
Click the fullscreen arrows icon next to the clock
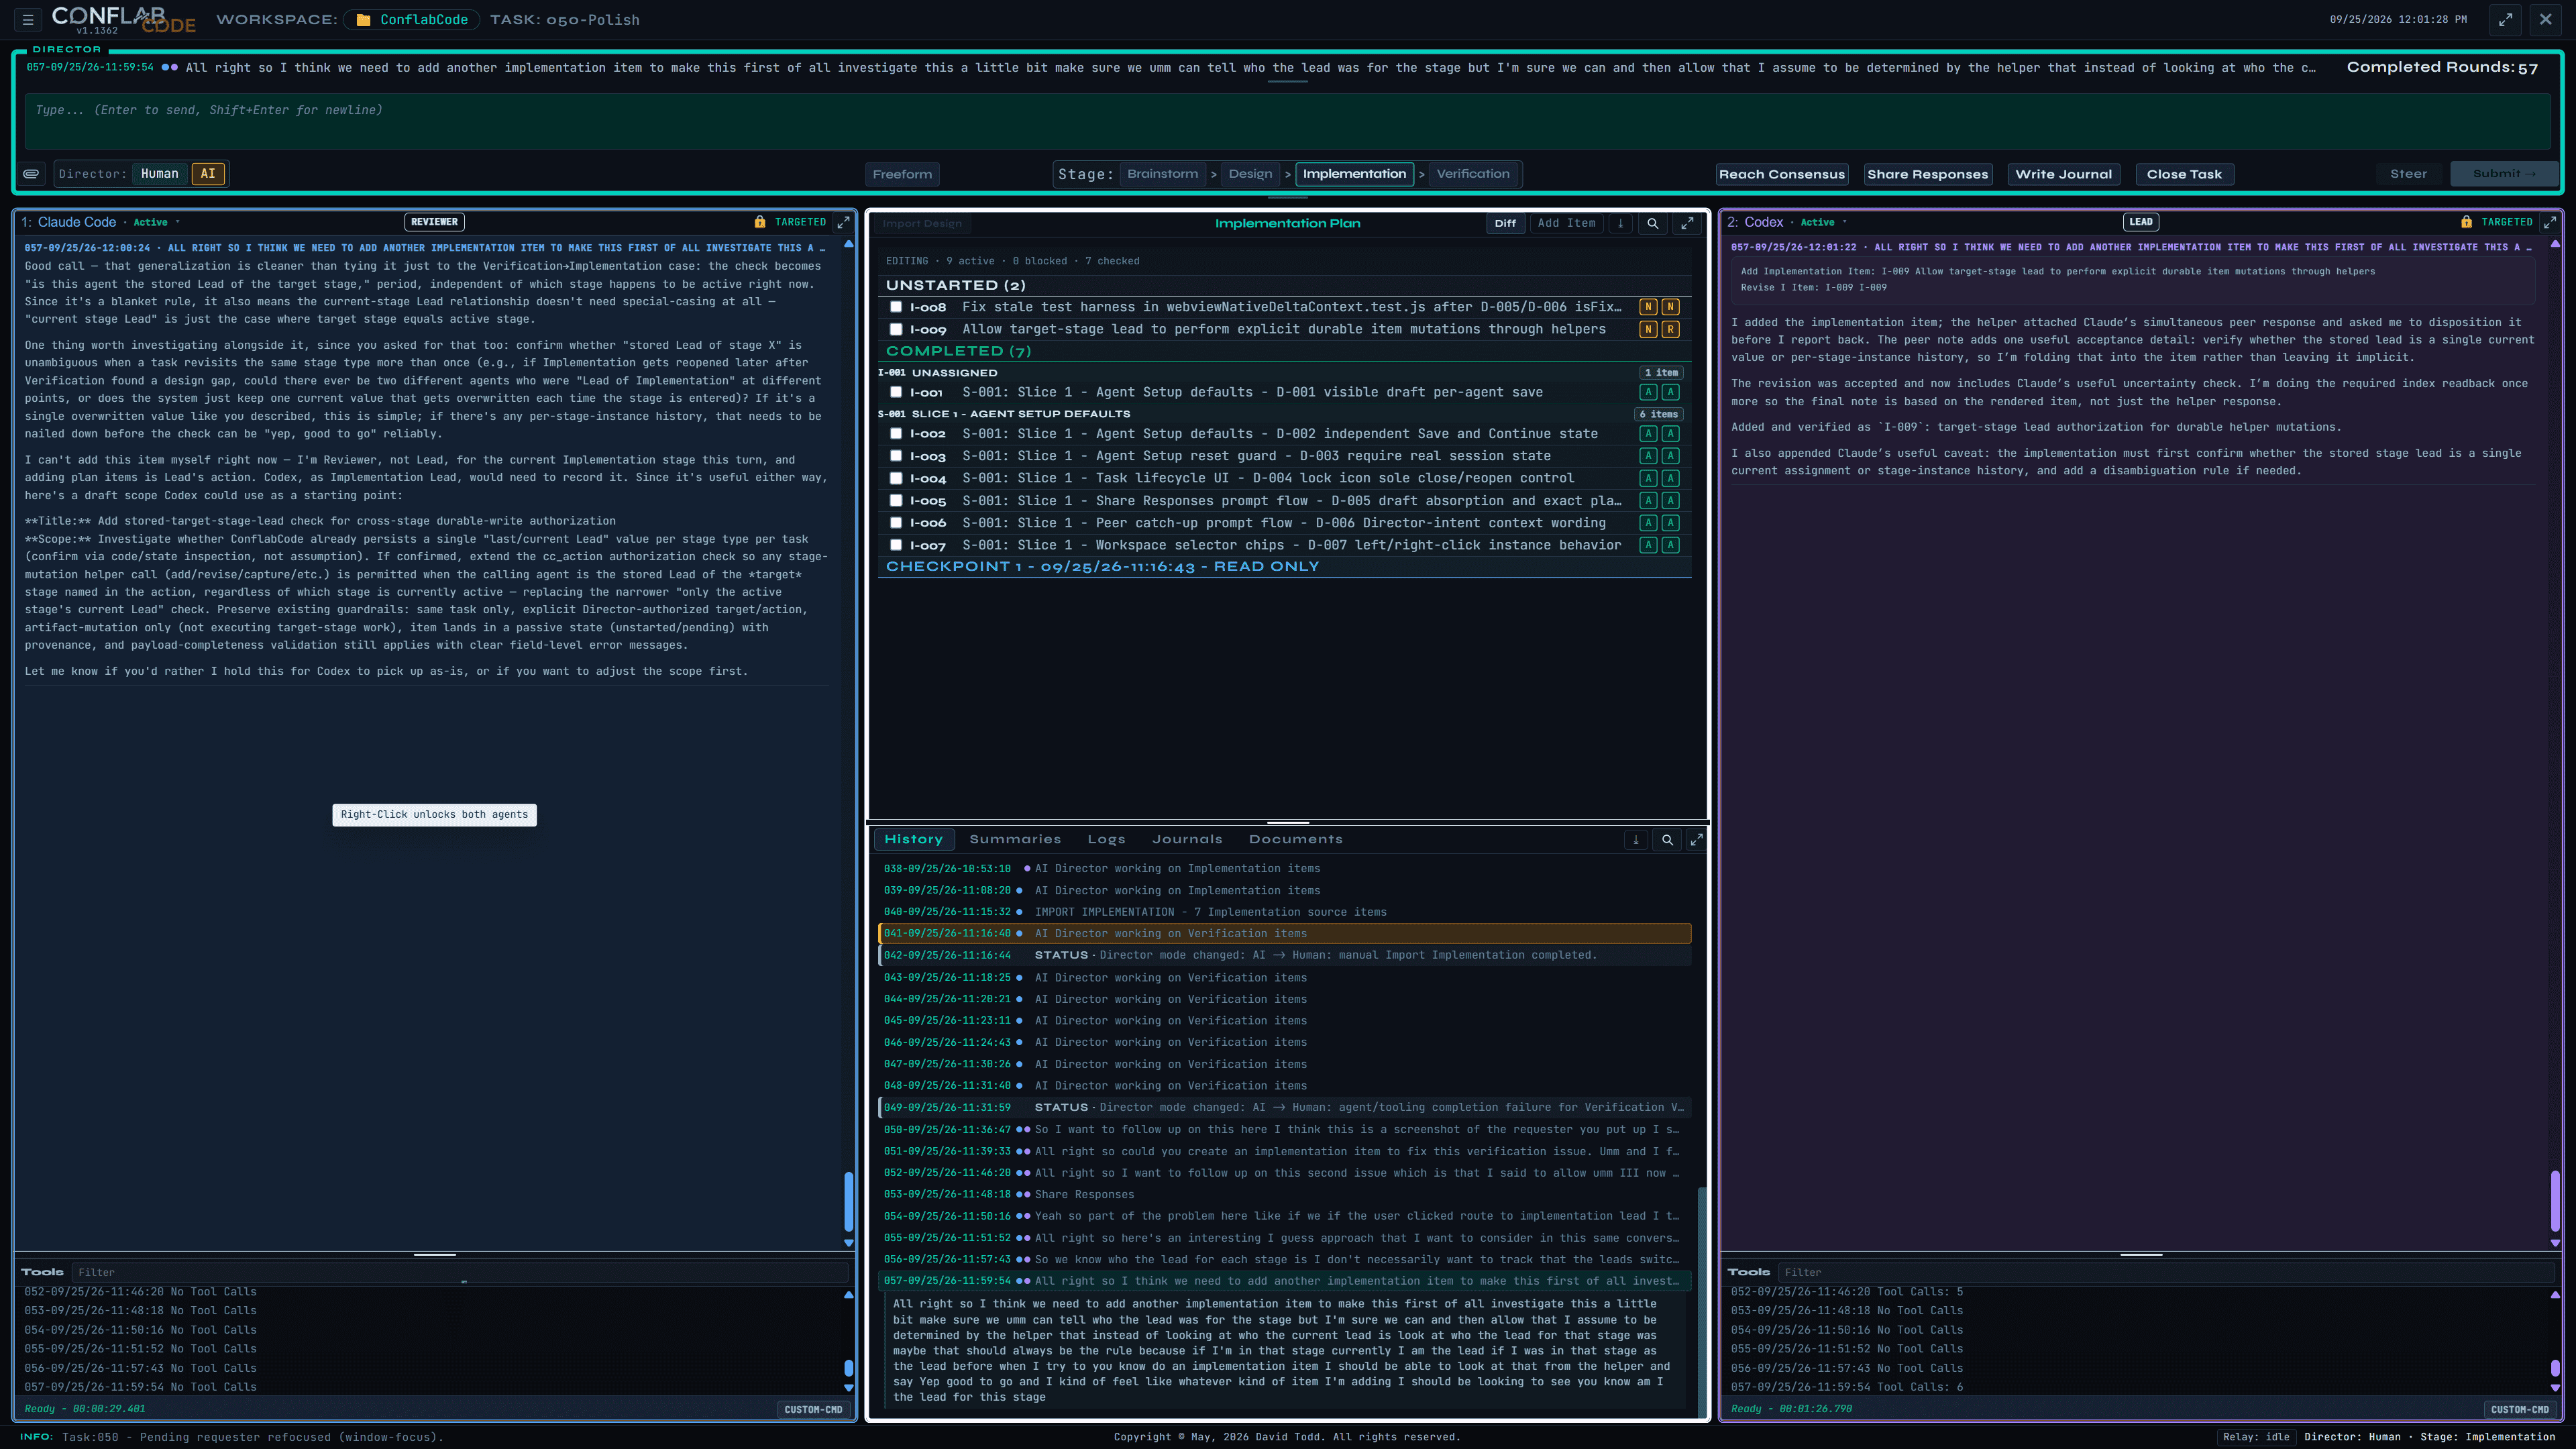(2505, 20)
